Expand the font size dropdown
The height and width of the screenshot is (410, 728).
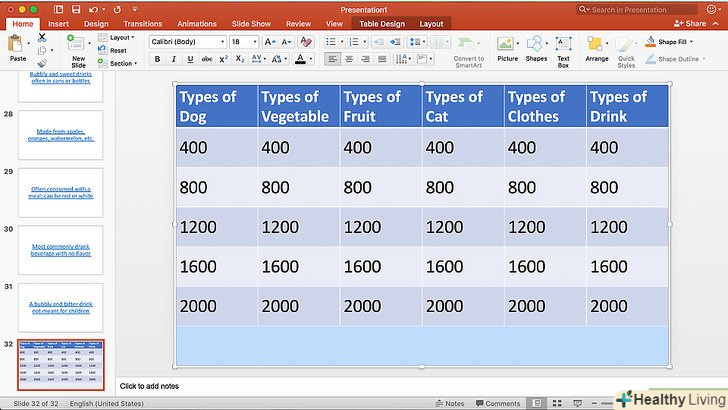point(254,42)
